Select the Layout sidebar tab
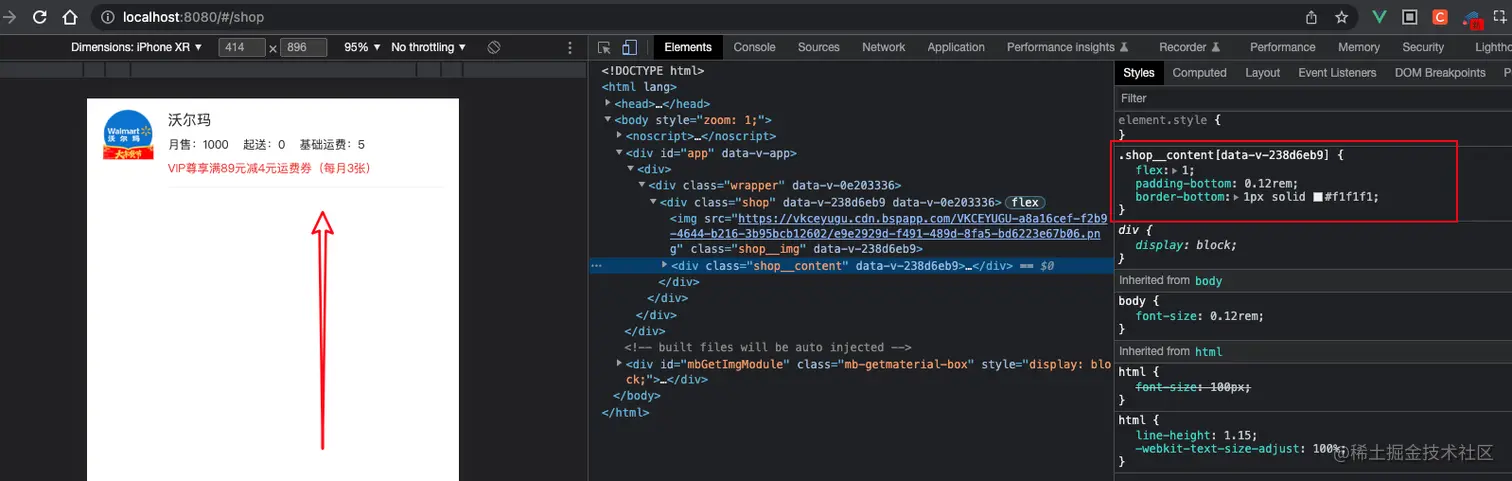Viewport: 1512px width, 481px height. [1262, 73]
